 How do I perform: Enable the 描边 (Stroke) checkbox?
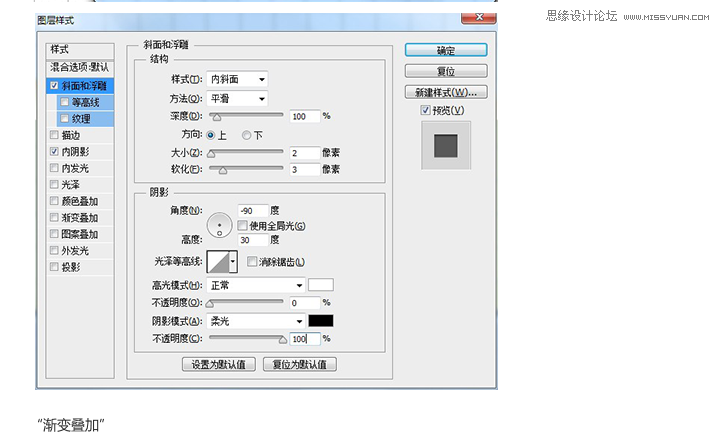pos(54,135)
